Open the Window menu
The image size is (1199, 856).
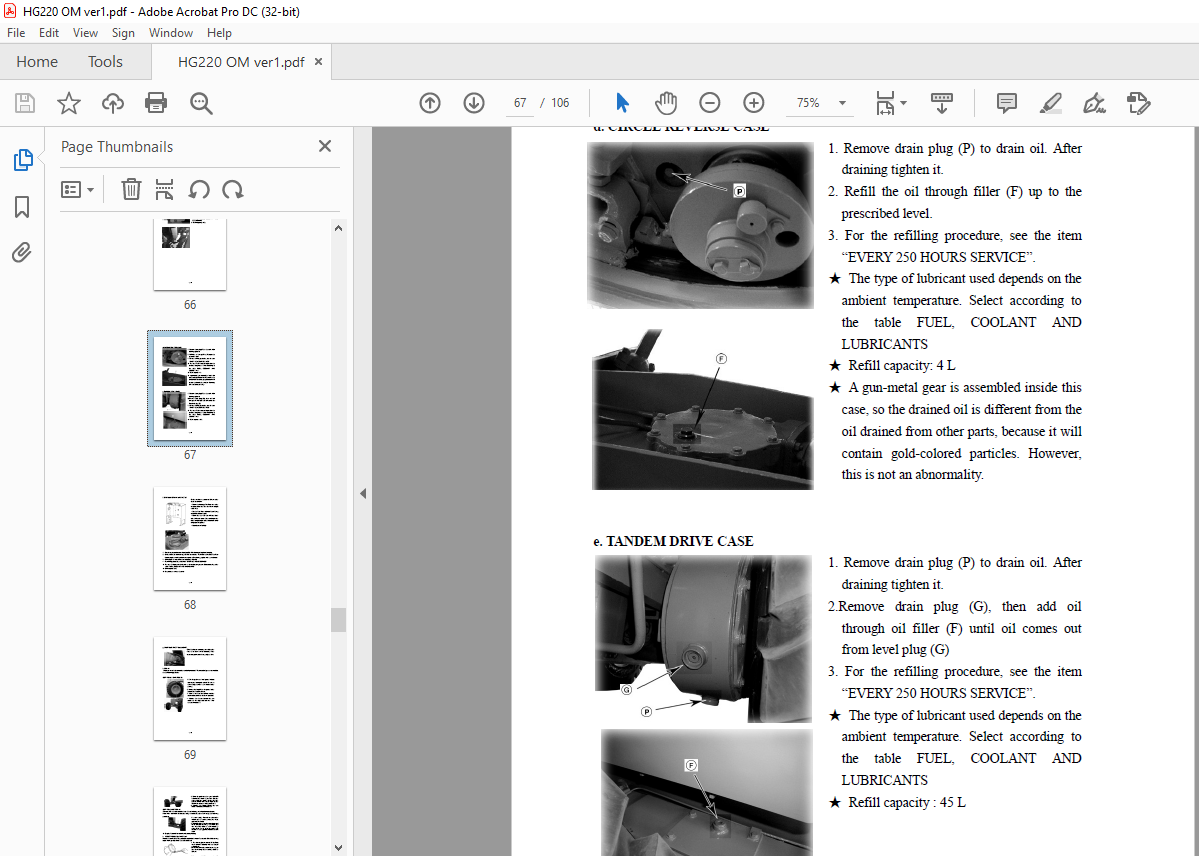coord(171,33)
